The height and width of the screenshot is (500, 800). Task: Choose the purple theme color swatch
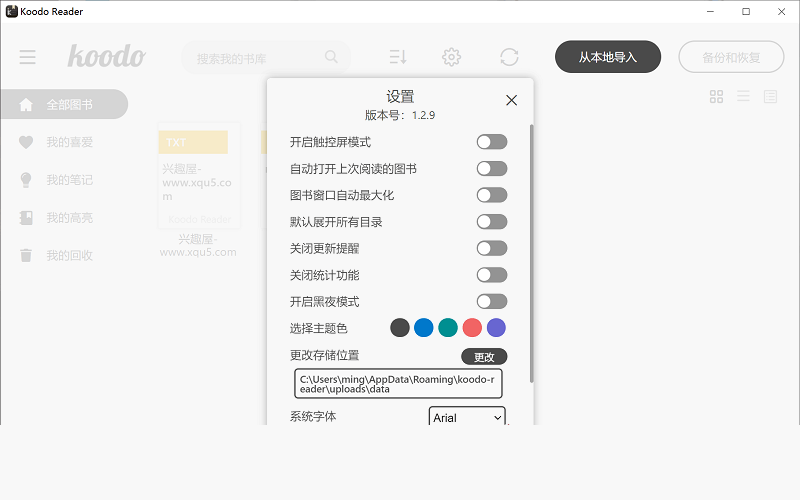tap(496, 328)
